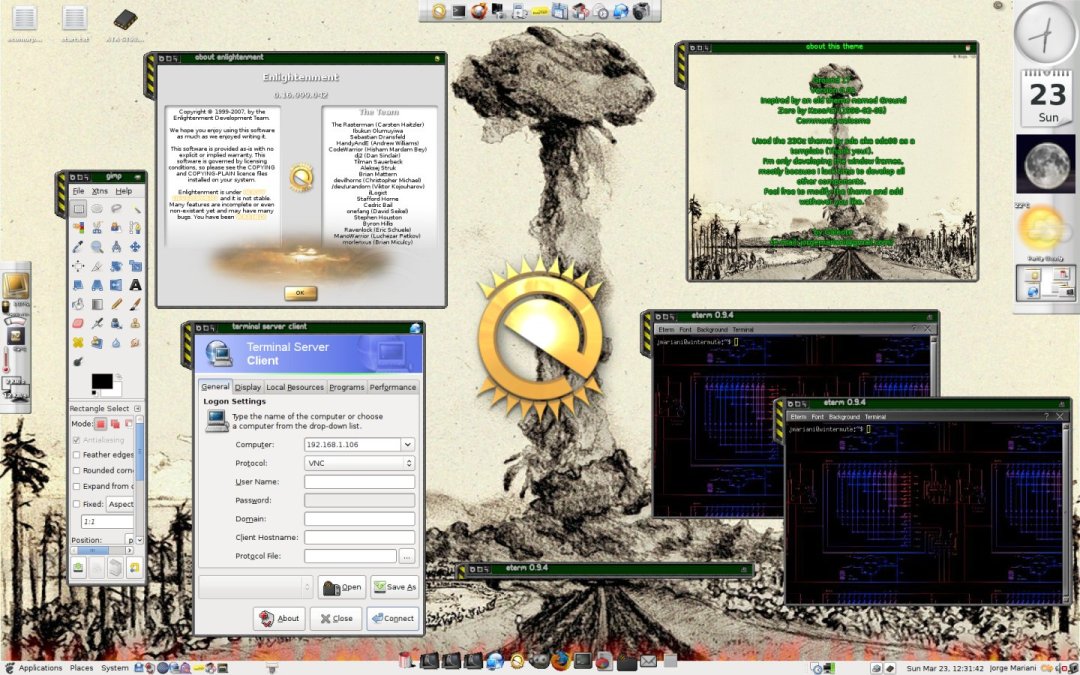Toggle the Fixed checkbox in tool options

click(76, 504)
